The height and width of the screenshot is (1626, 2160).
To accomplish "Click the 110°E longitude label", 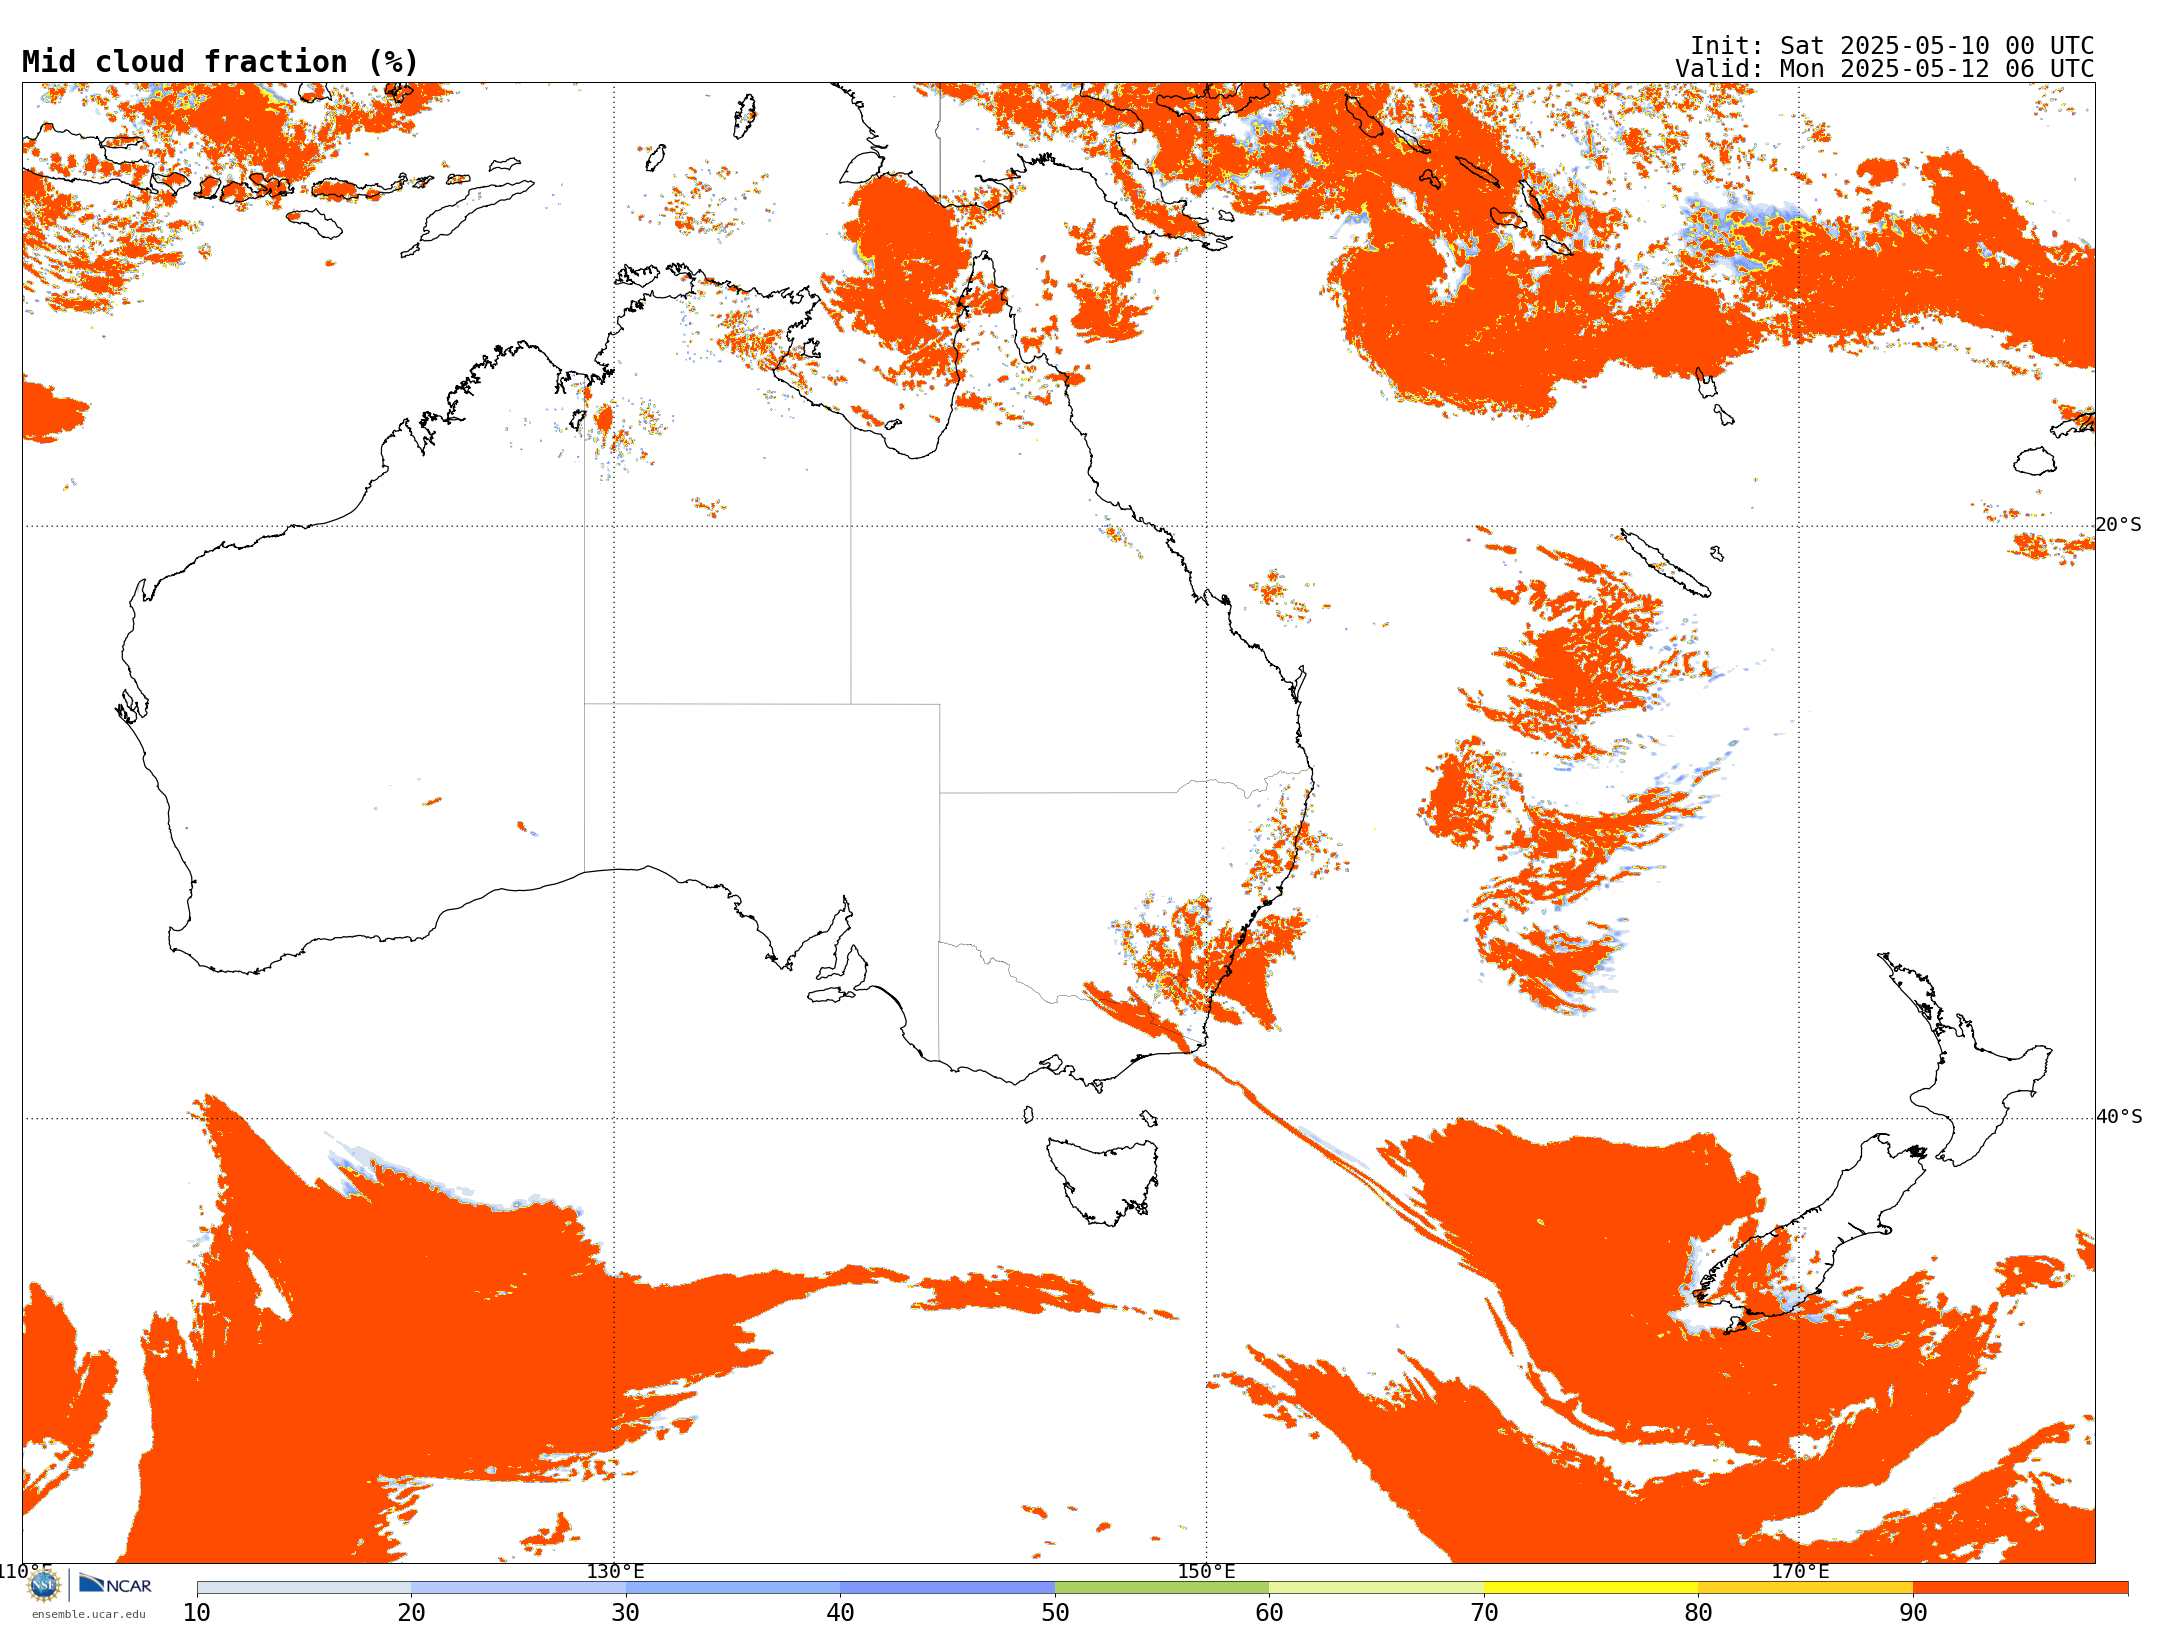I will [24, 1571].
